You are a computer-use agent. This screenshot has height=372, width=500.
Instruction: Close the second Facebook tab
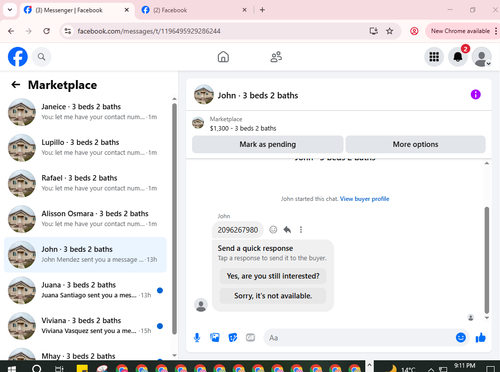[244, 10]
